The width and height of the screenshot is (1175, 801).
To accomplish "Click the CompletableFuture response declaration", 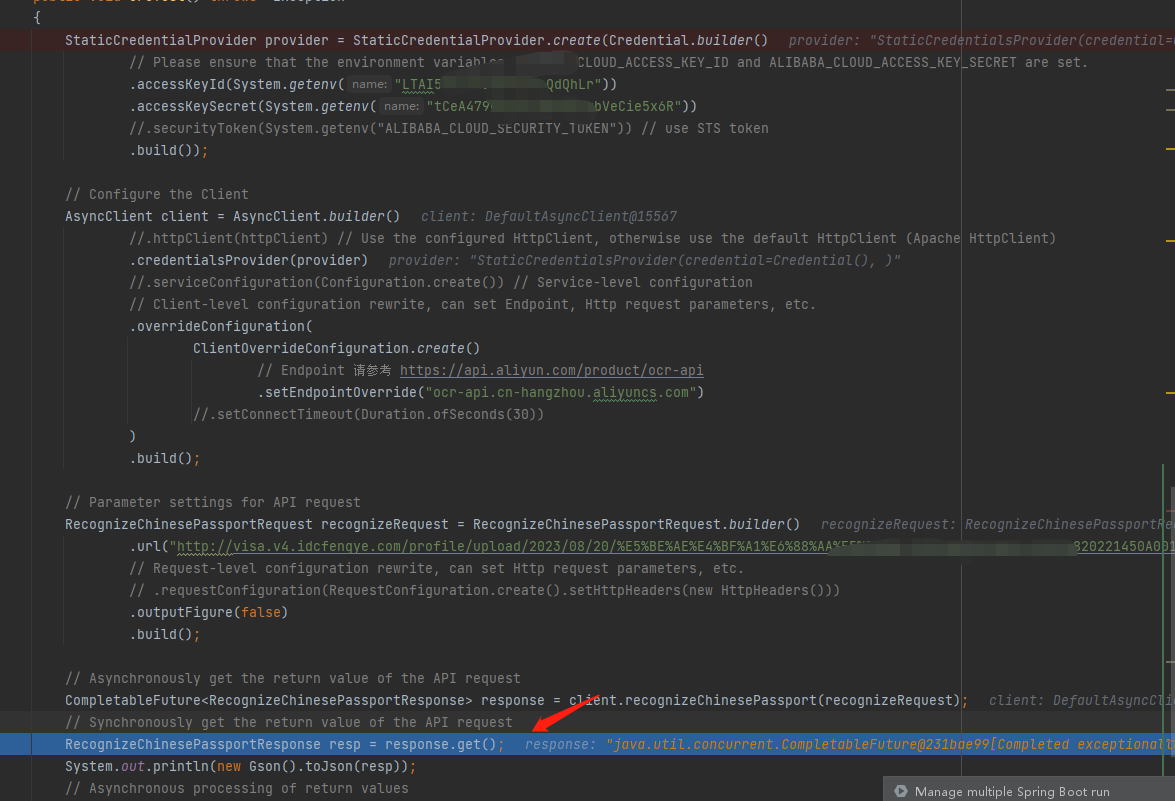I will click(x=304, y=700).
